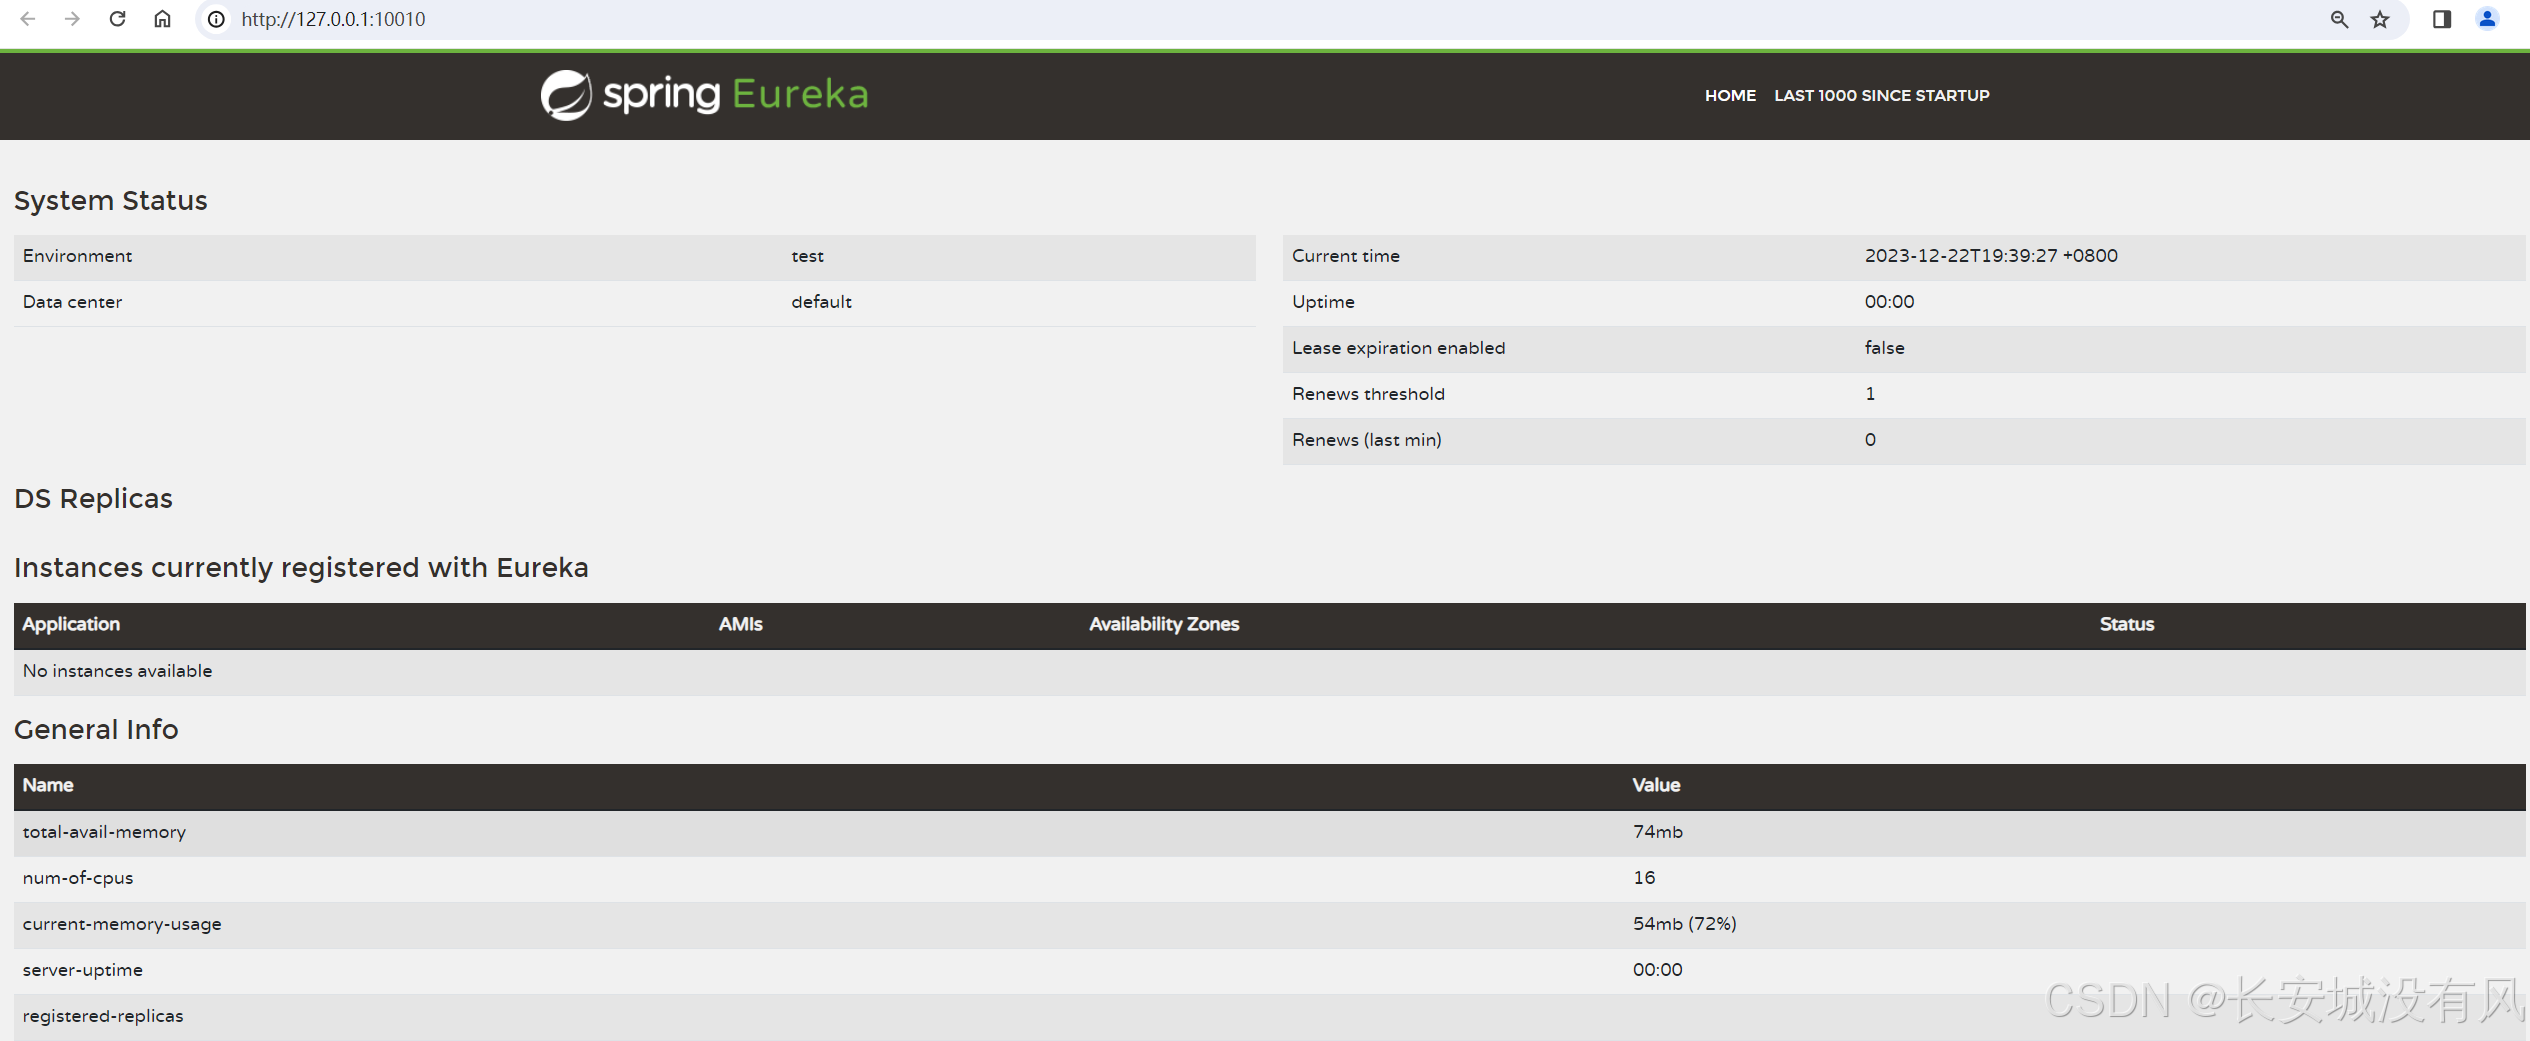Click the Status column header
2530x1041 pixels.
pos(2126,625)
